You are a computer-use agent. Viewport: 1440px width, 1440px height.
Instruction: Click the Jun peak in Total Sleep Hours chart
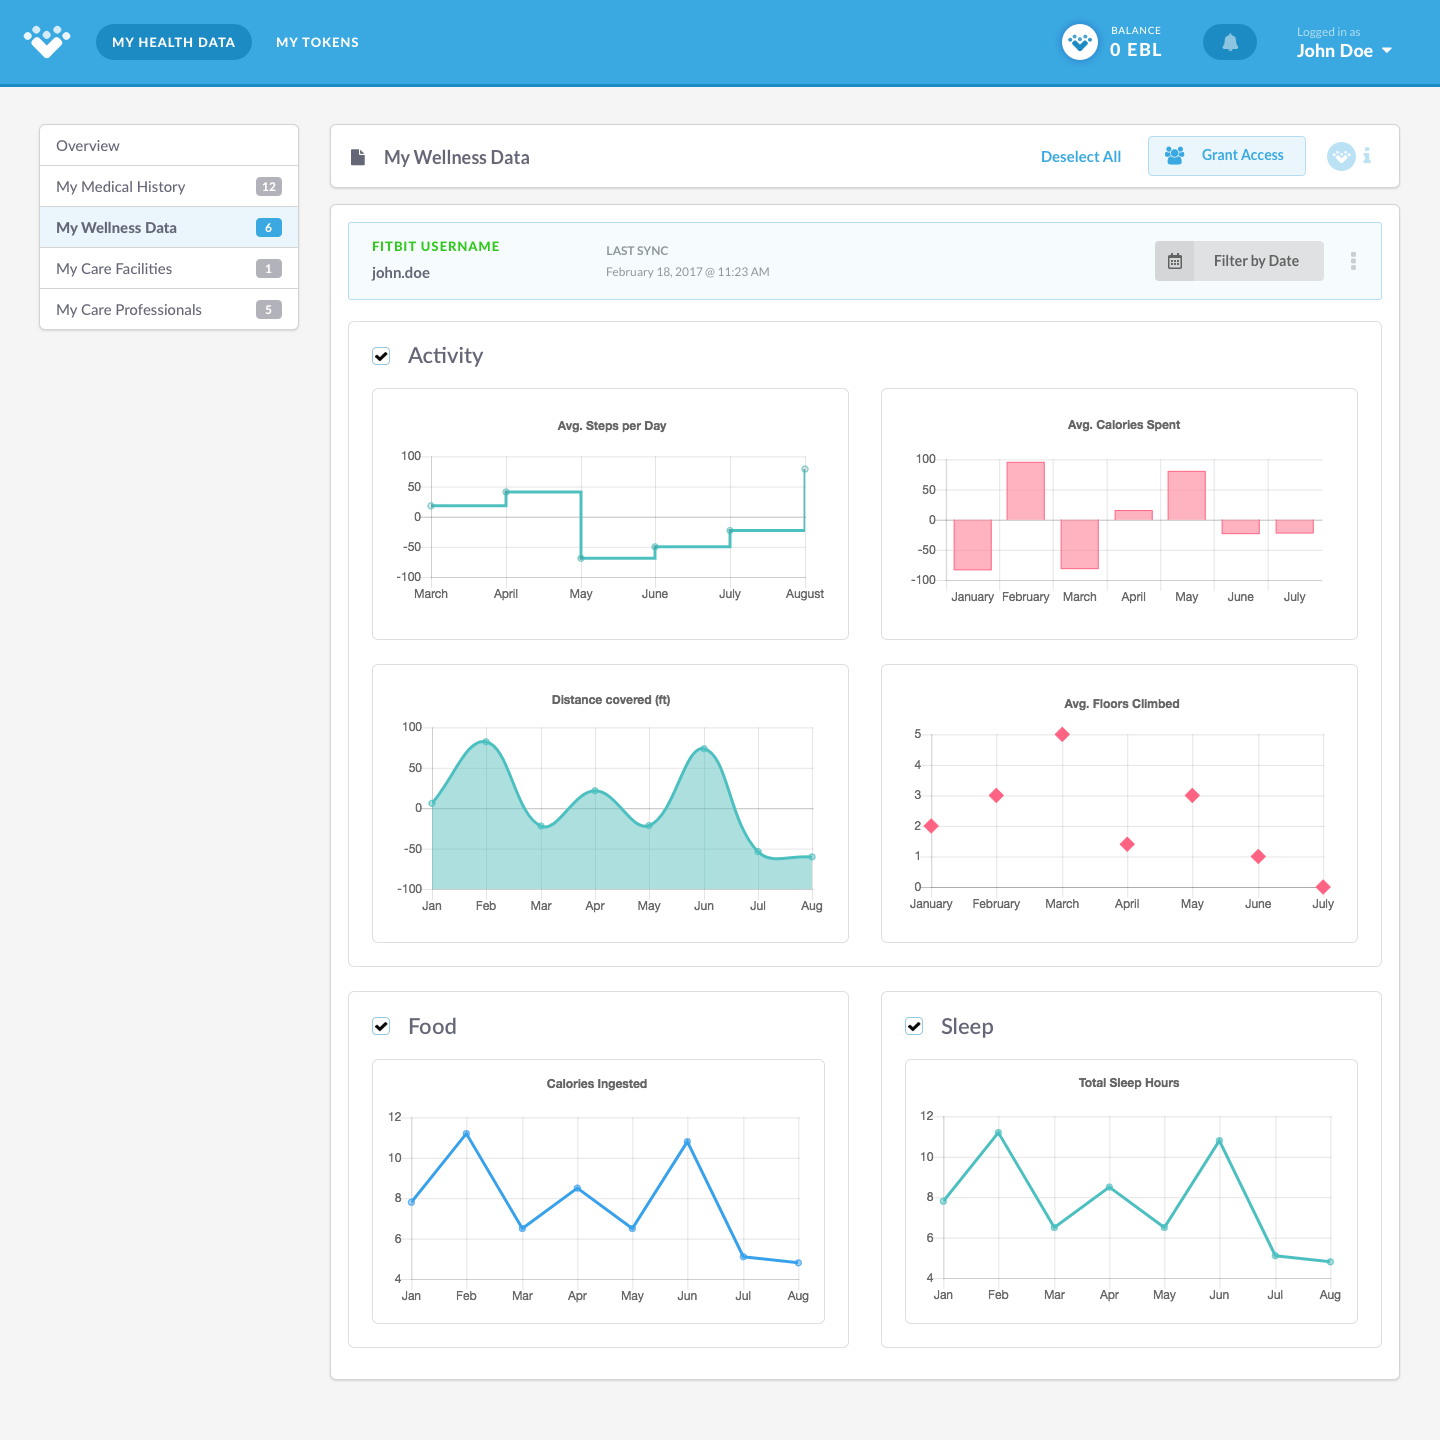(1219, 1141)
